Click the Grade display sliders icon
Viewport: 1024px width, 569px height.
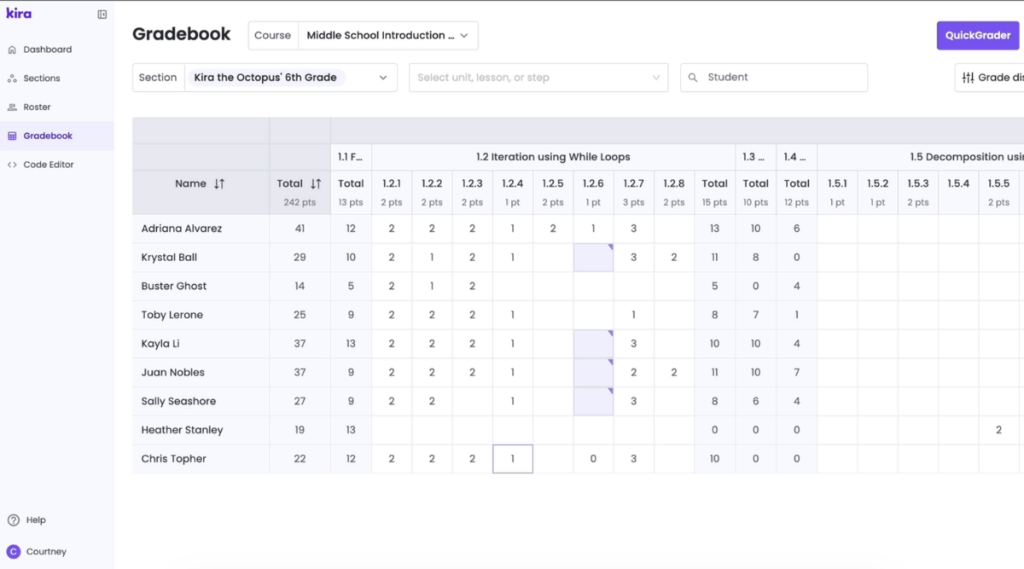[968, 77]
